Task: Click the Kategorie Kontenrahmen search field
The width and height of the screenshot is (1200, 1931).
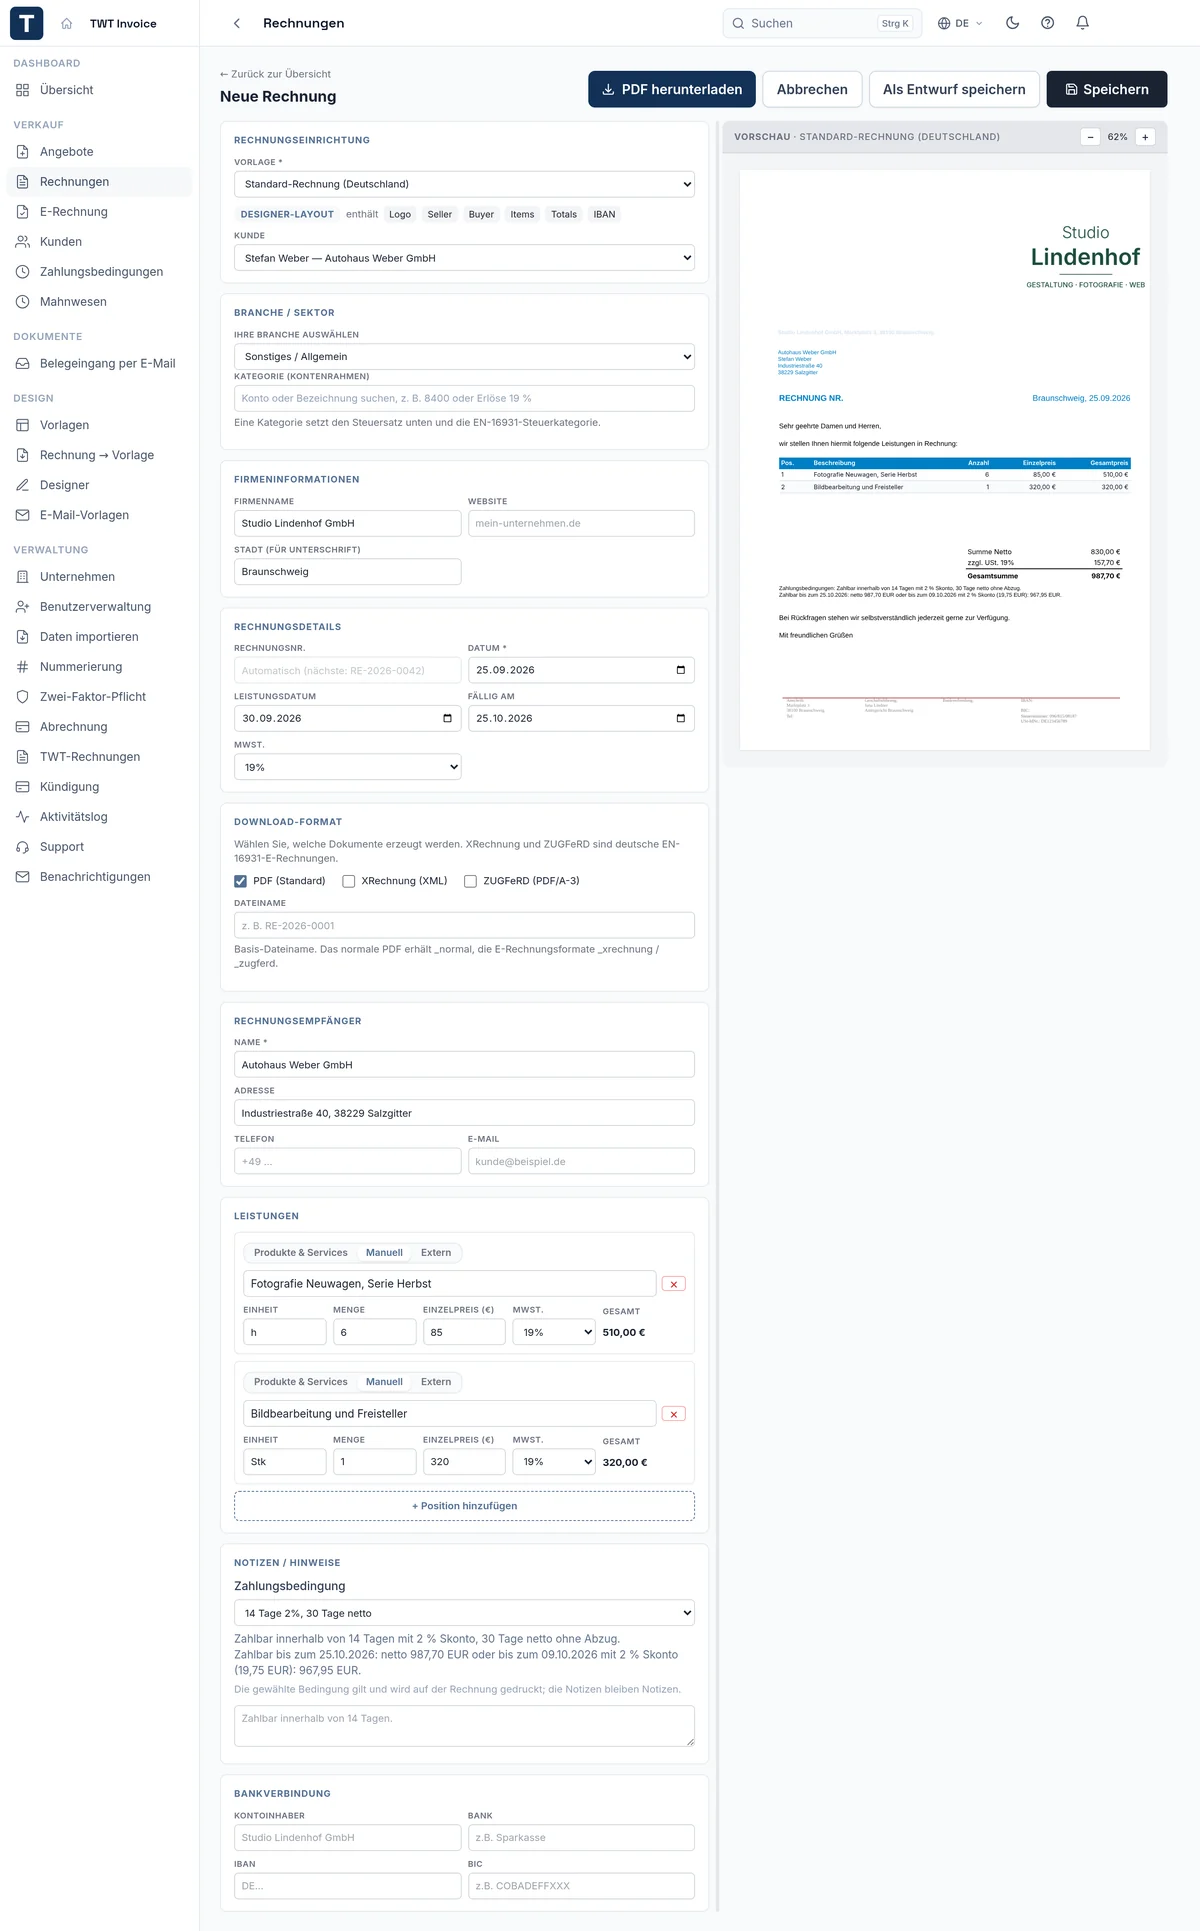Action: [464, 398]
